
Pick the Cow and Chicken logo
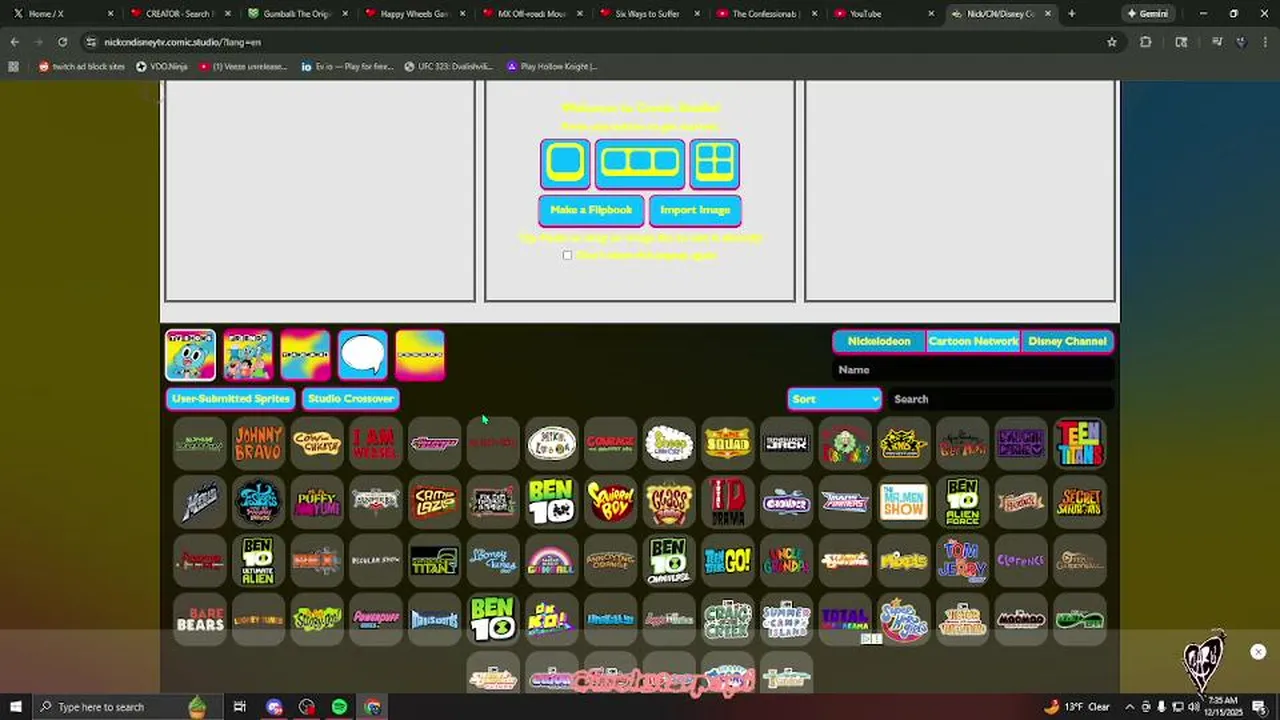pyautogui.click(x=317, y=443)
